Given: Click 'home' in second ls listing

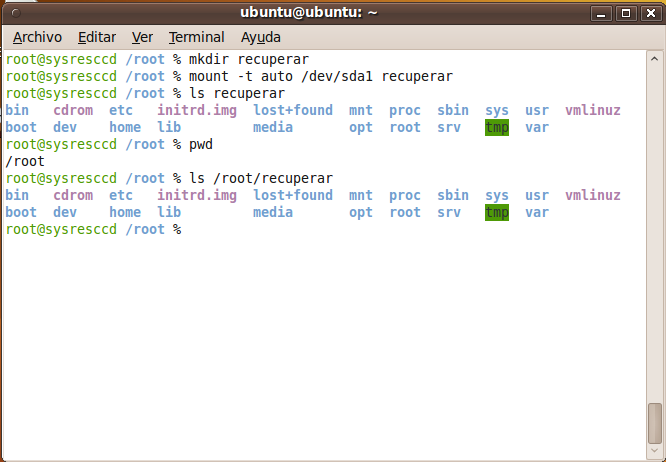Looking at the screenshot, I should click(125, 212).
